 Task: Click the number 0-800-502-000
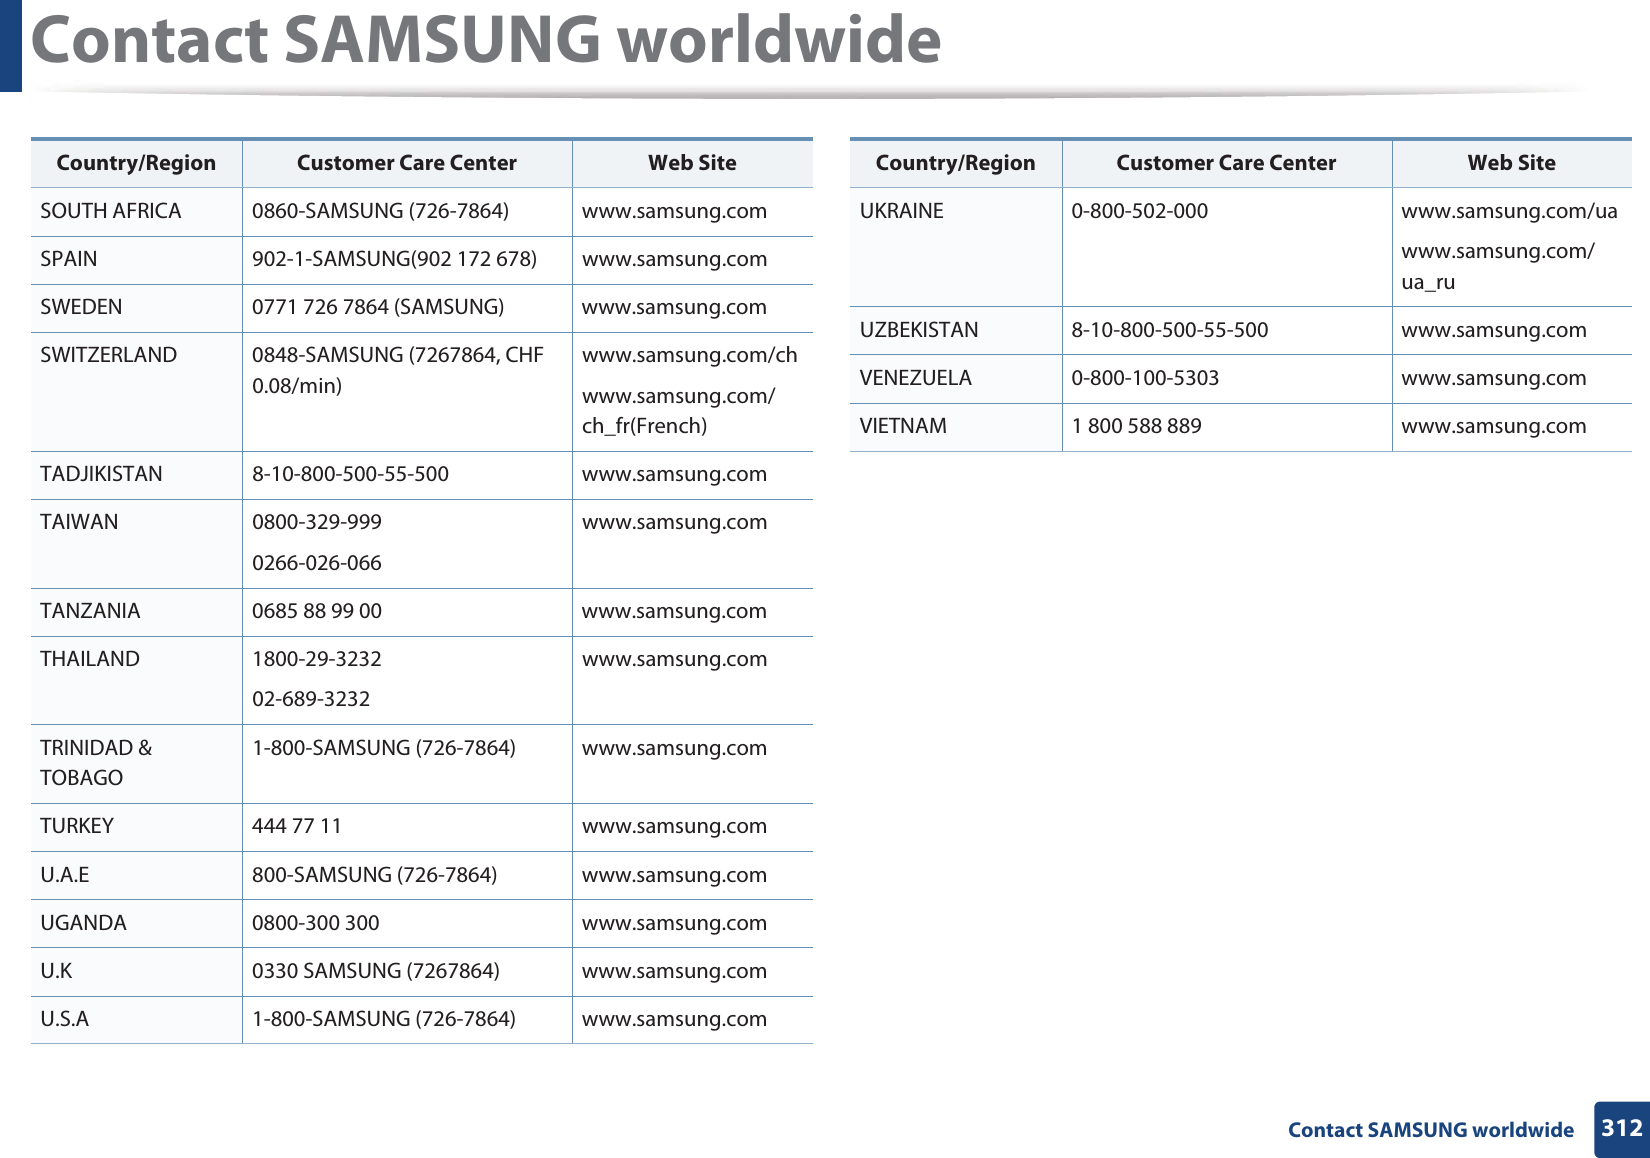point(1140,211)
